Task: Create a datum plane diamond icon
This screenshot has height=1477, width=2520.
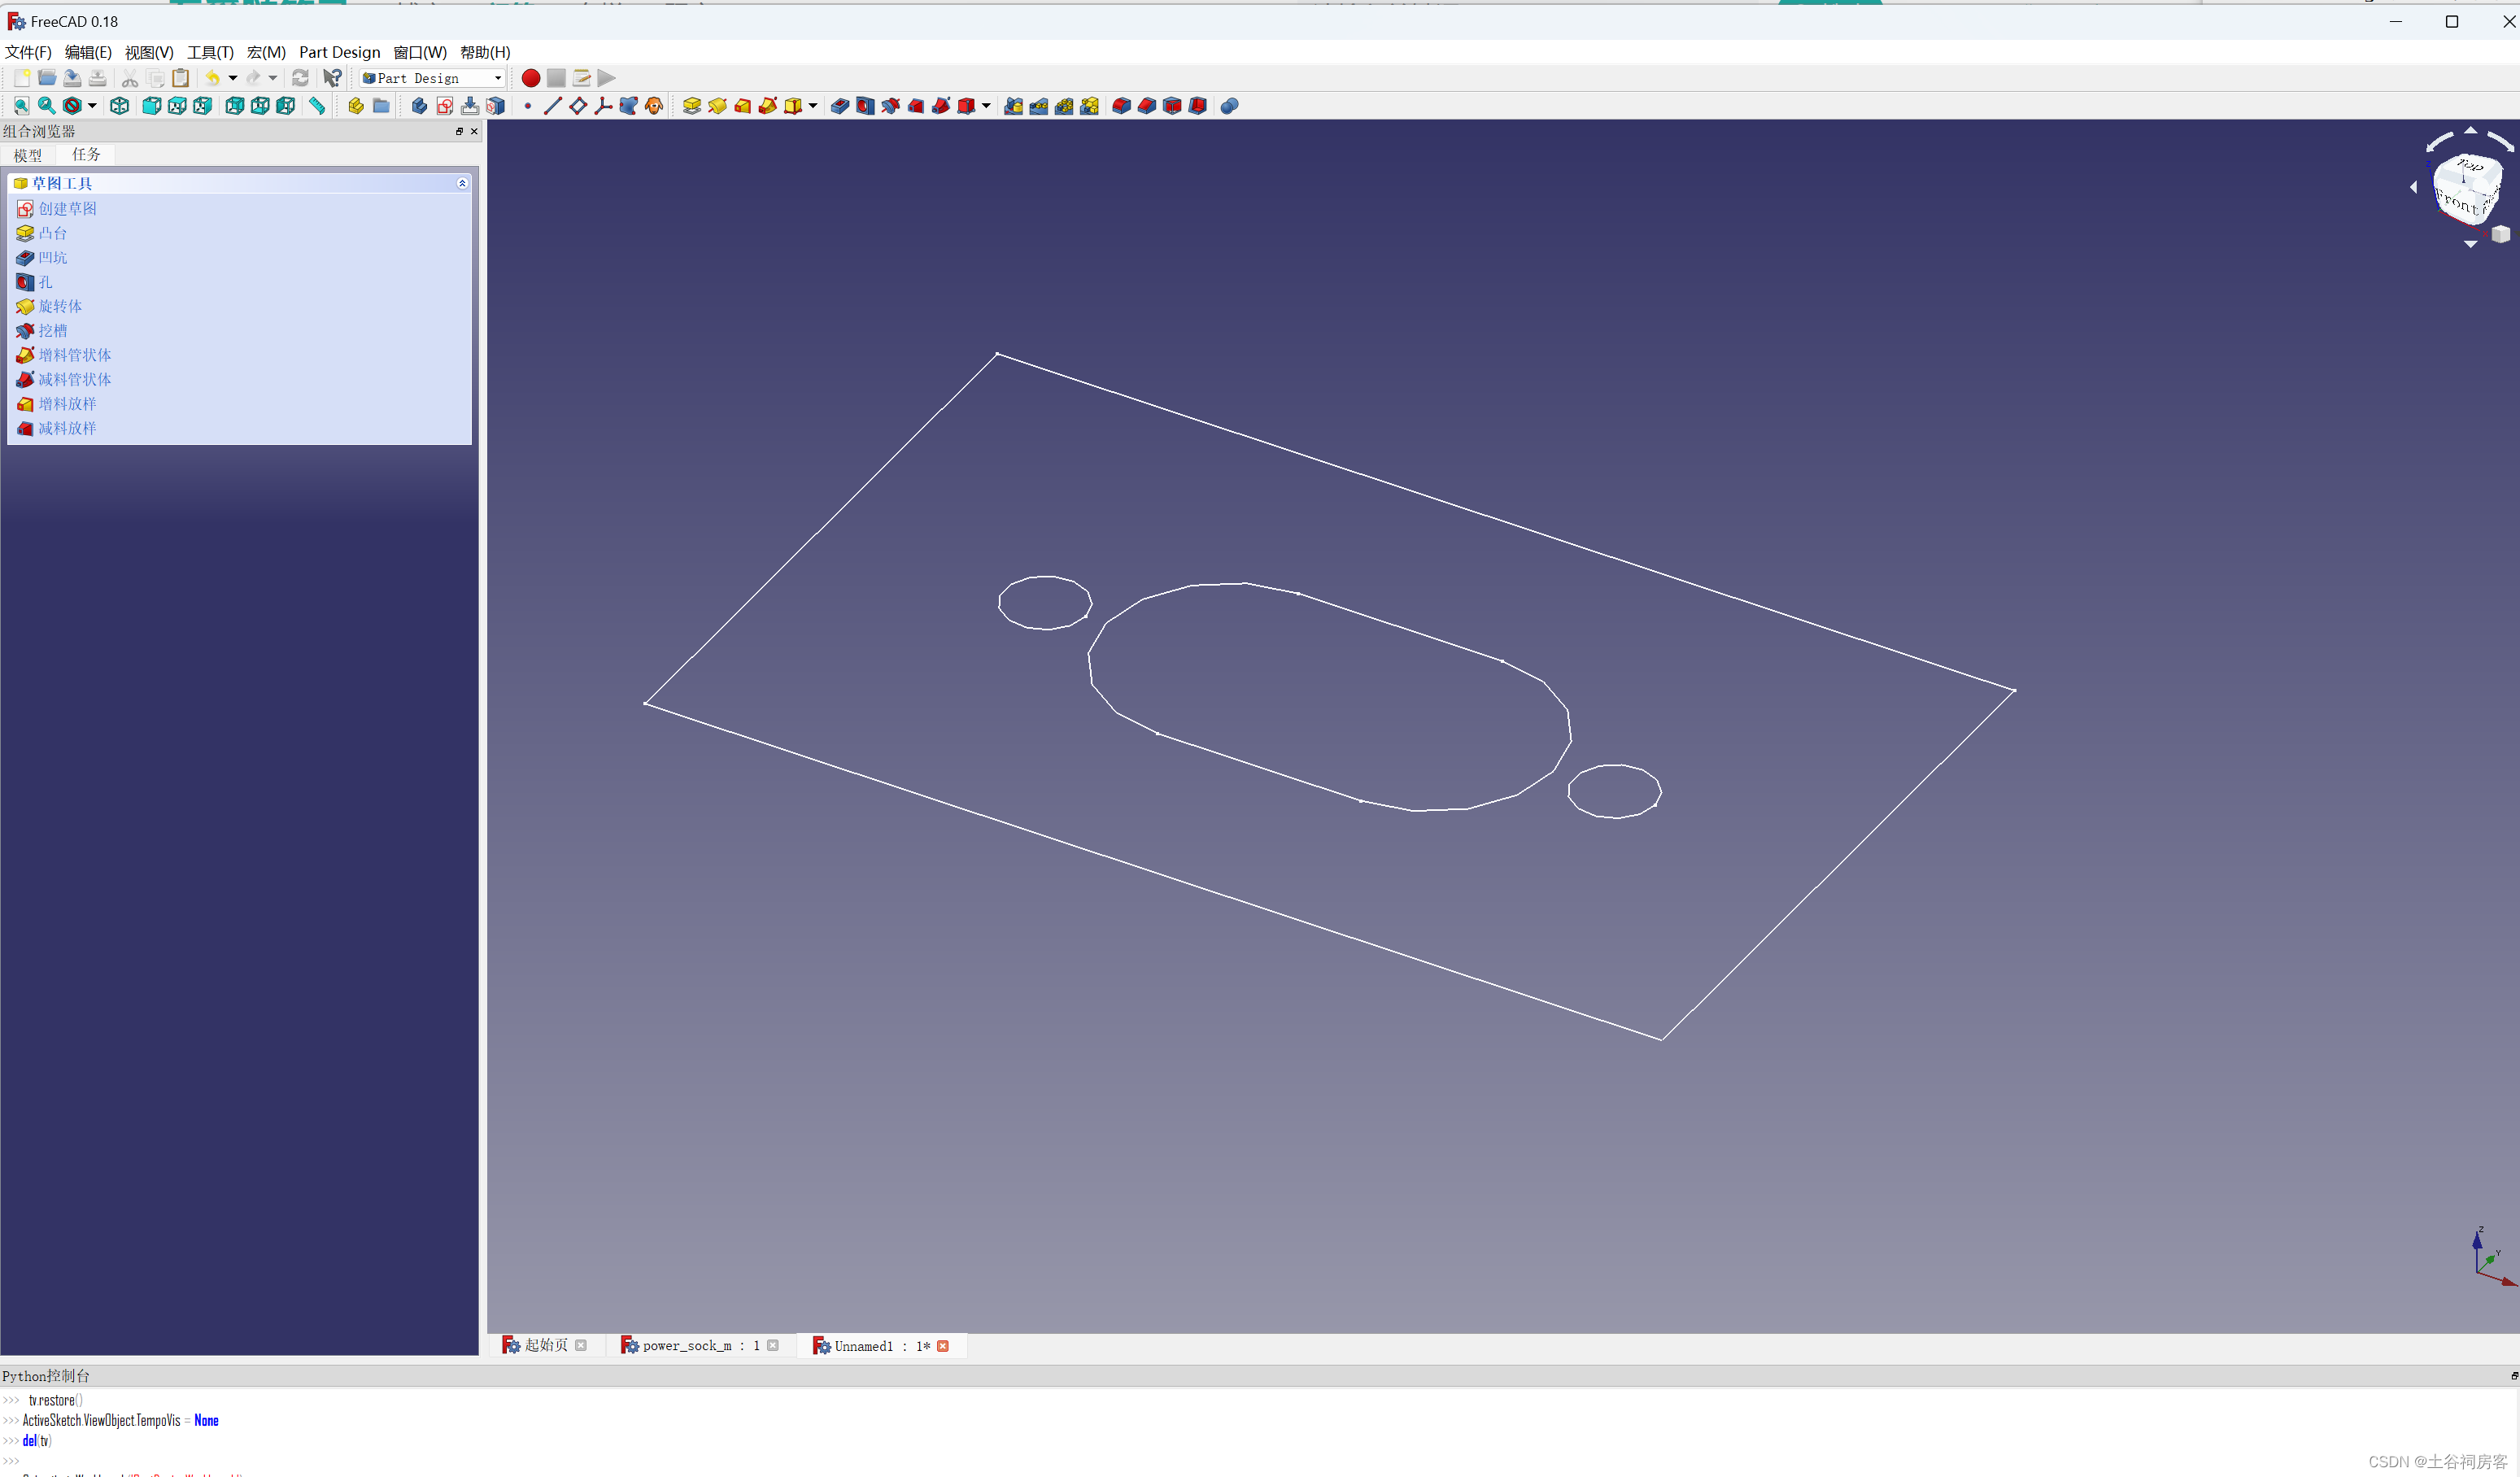Action: pos(578,106)
